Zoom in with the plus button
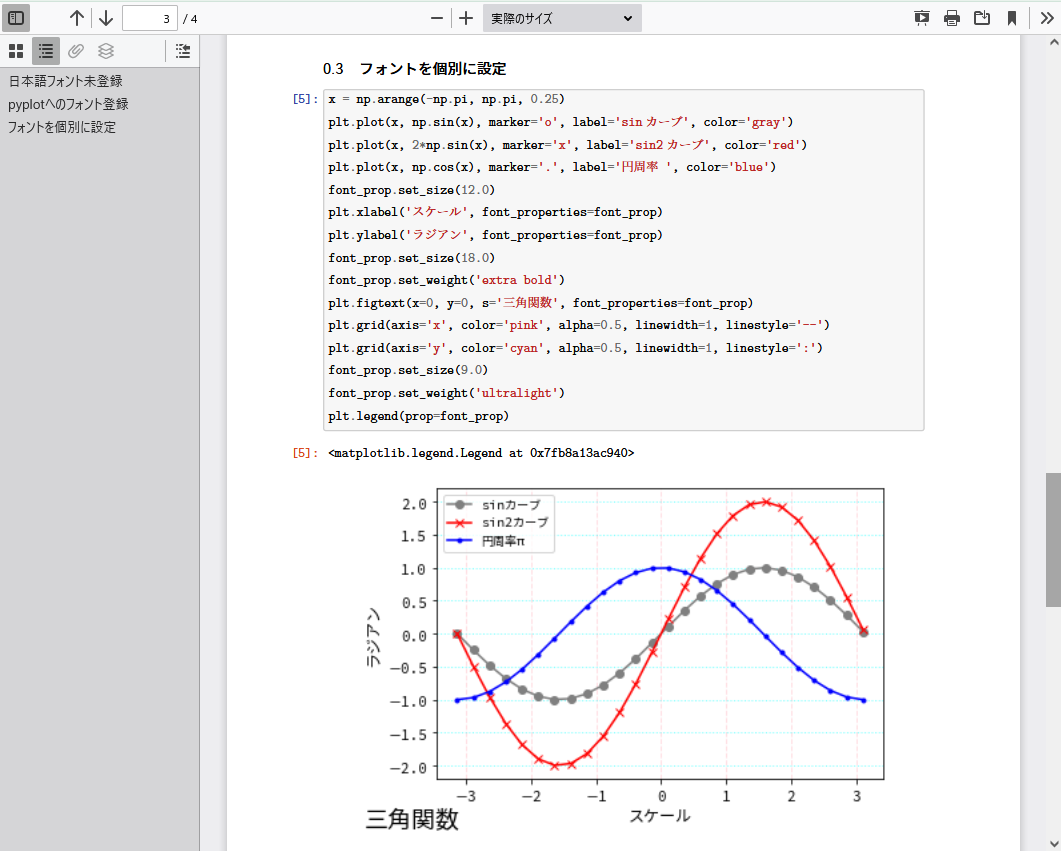This screenshot has width=1061, height=851. pyautogui.click(x=466, y=17)
